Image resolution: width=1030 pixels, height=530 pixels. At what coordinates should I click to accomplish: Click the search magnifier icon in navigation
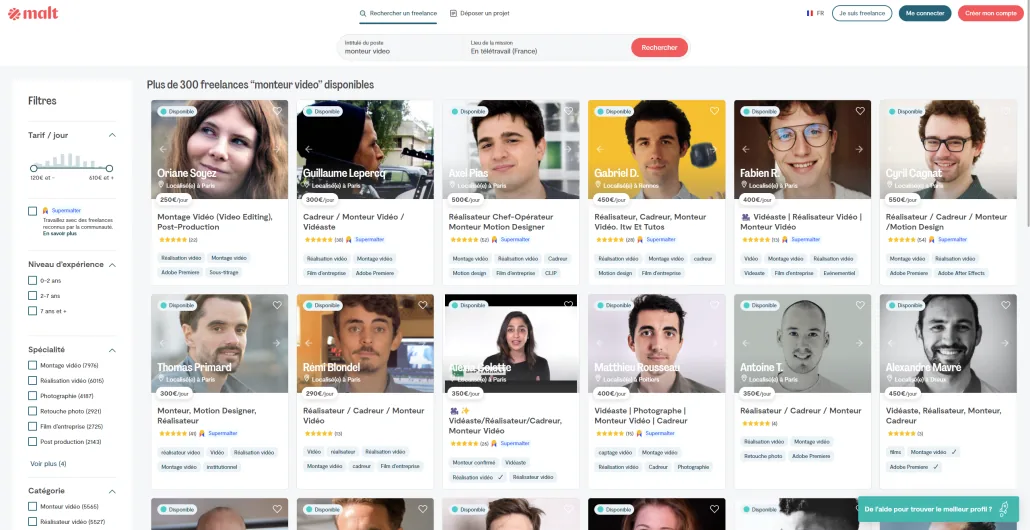(x=363, y=13)
